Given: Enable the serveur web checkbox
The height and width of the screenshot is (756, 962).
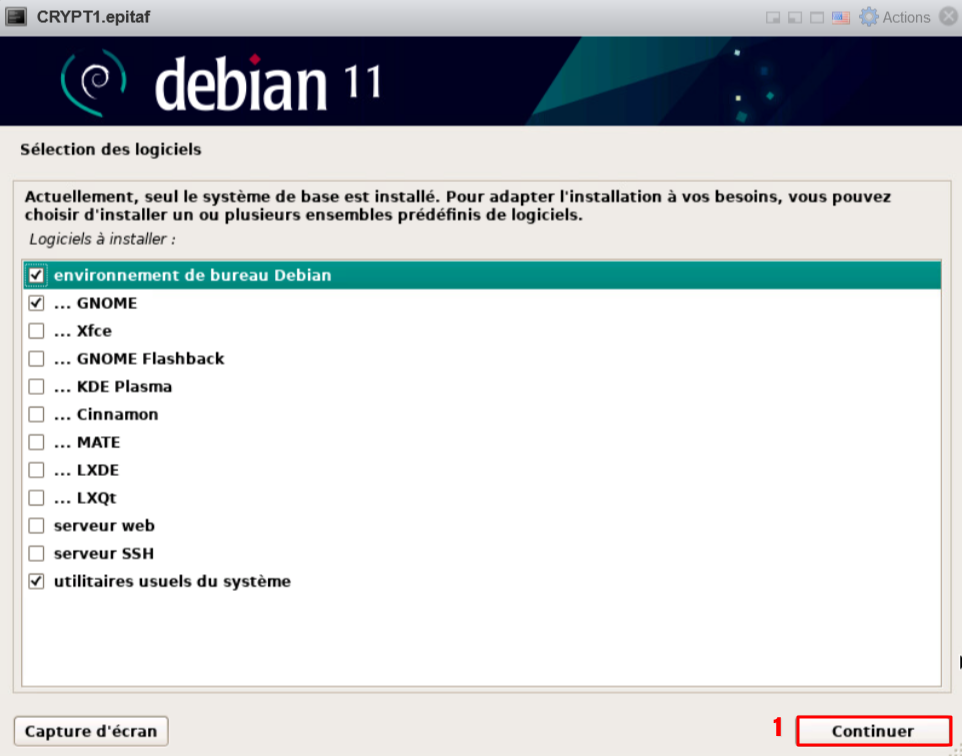Looking at the screenshot, I should pos(37,525).
